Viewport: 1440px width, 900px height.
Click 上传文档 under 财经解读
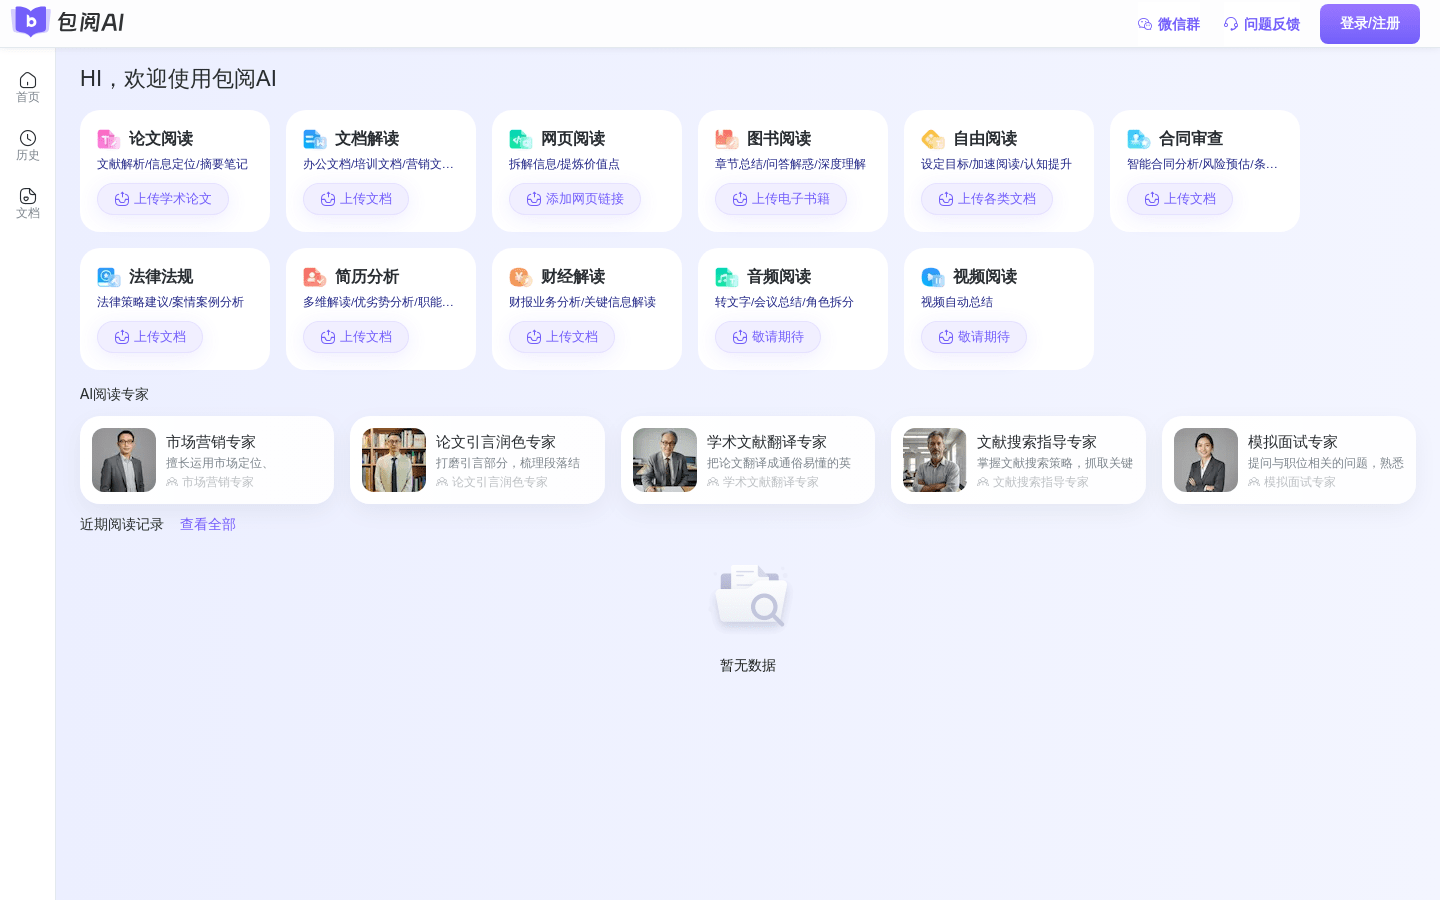tap(562, 337)
